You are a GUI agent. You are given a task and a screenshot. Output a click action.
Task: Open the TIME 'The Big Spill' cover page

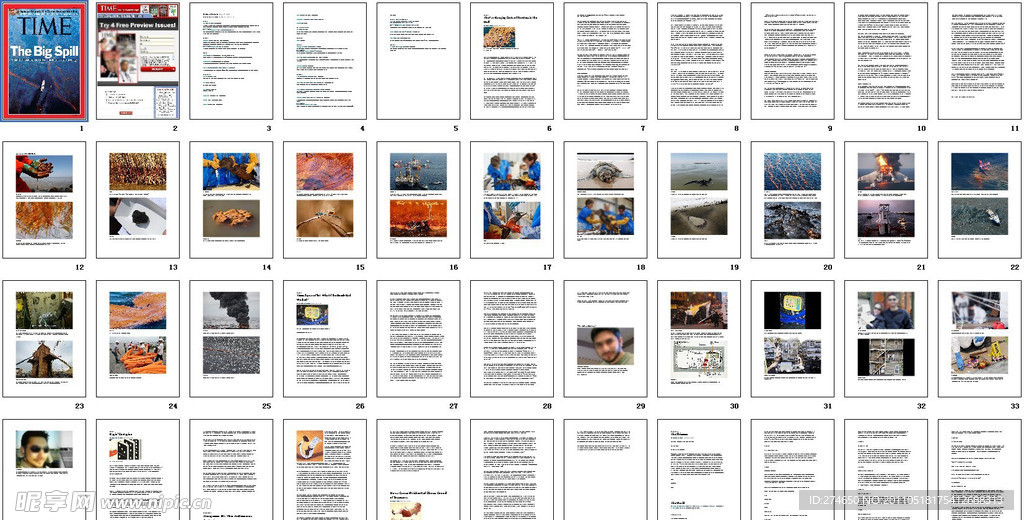tap(44, 61)
